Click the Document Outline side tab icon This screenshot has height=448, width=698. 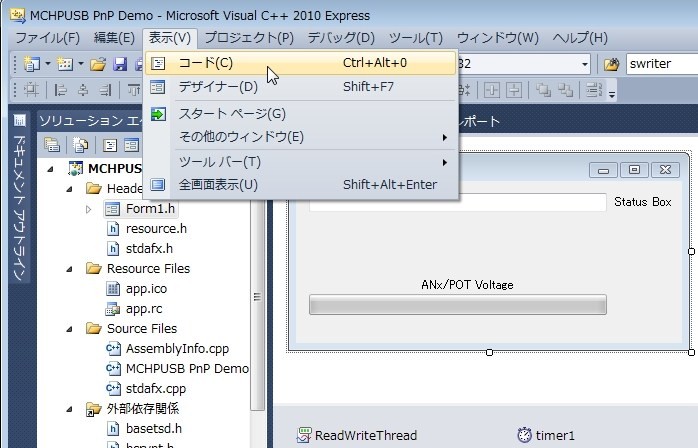point(20,120)
